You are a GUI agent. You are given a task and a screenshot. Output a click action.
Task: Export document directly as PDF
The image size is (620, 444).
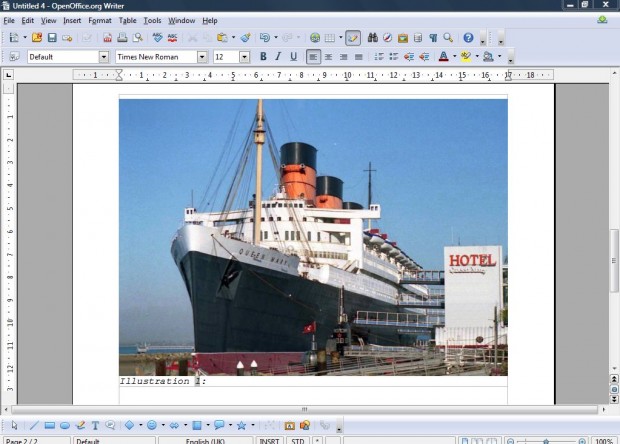107,38
